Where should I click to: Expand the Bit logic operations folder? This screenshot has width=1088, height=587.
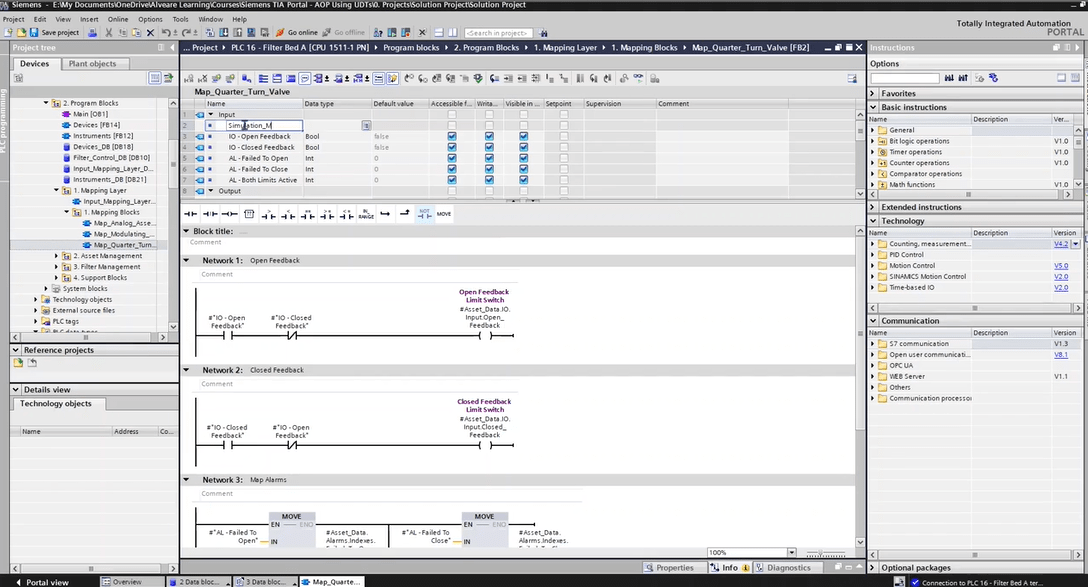tap(873, 141)
